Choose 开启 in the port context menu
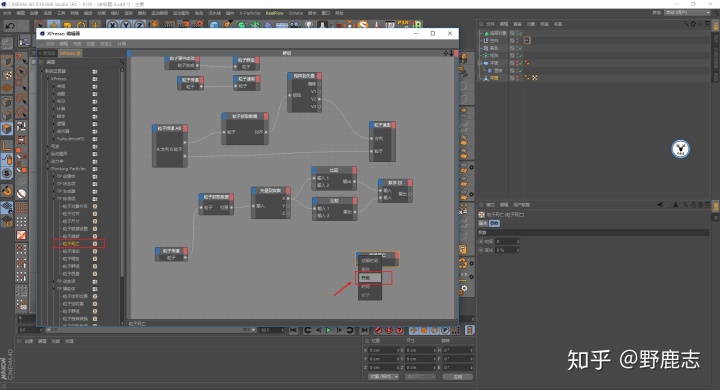The image size is (720, 390). [x=370, y=278]
